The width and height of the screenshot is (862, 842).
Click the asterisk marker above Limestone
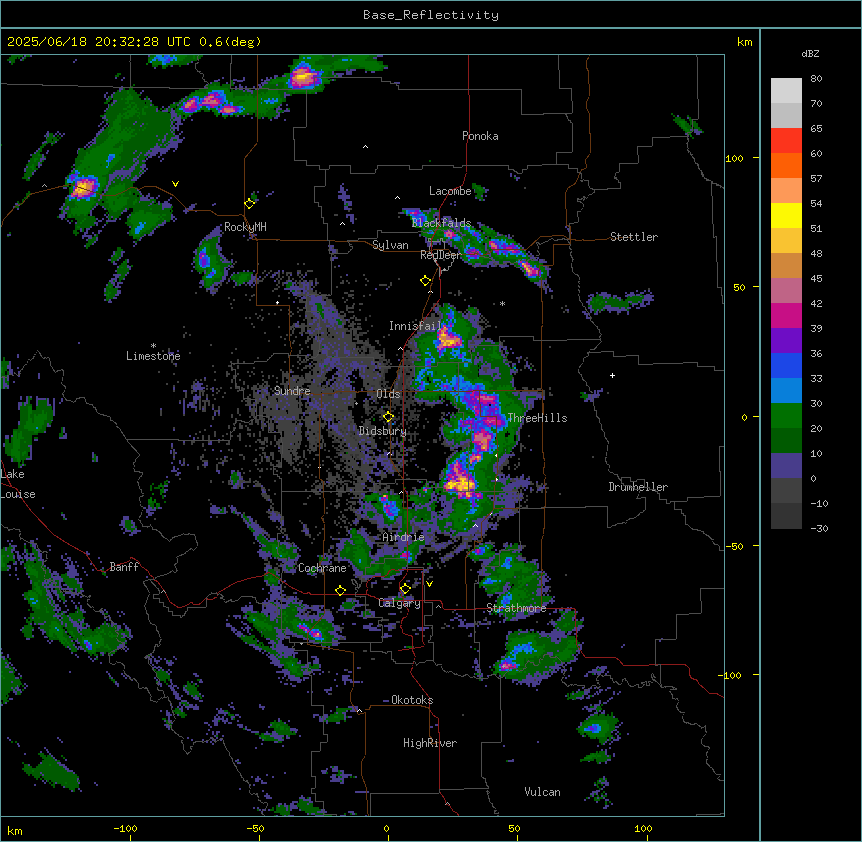coord(153,346)
